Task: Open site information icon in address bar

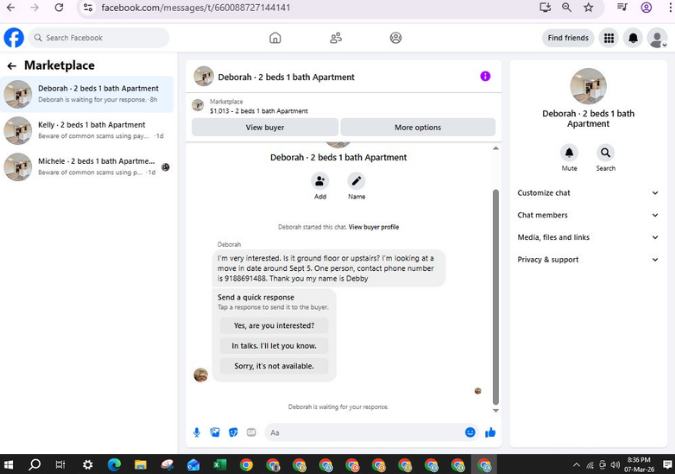Action: [x=88, y=7]
